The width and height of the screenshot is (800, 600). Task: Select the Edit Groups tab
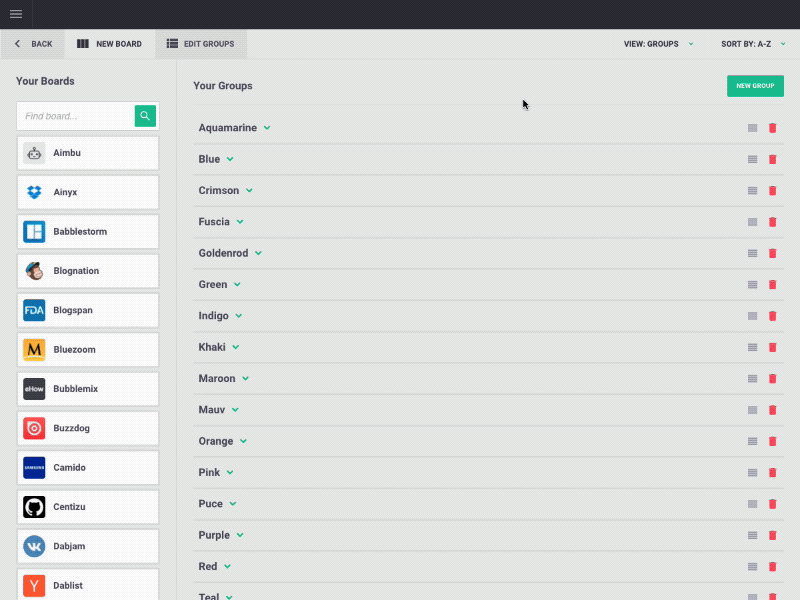[x=201, y=44]
